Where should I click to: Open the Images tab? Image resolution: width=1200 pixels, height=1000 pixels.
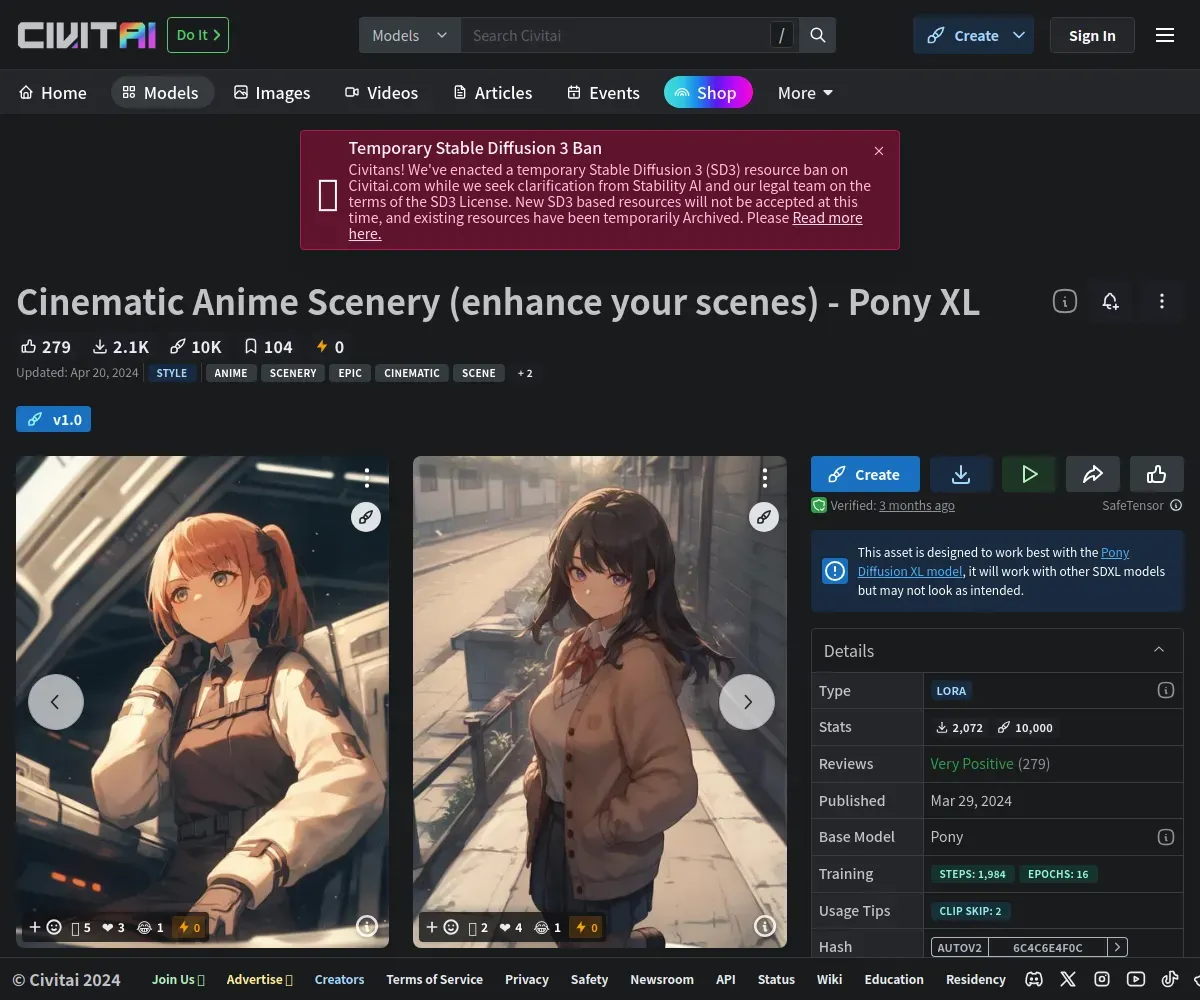point(272,93)
